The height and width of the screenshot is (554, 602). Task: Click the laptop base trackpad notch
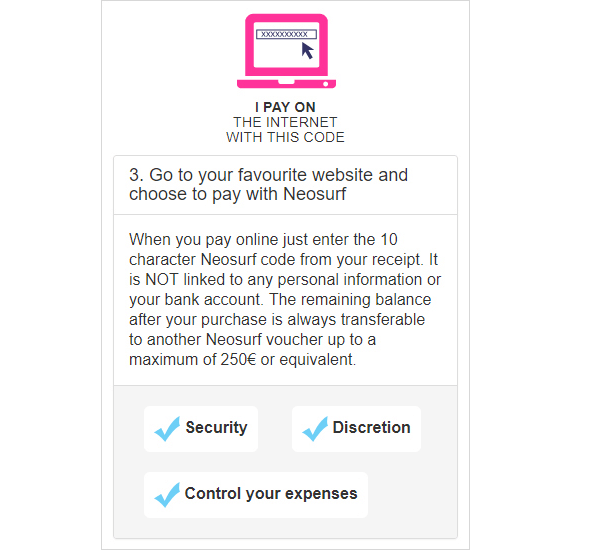point(286,82)
